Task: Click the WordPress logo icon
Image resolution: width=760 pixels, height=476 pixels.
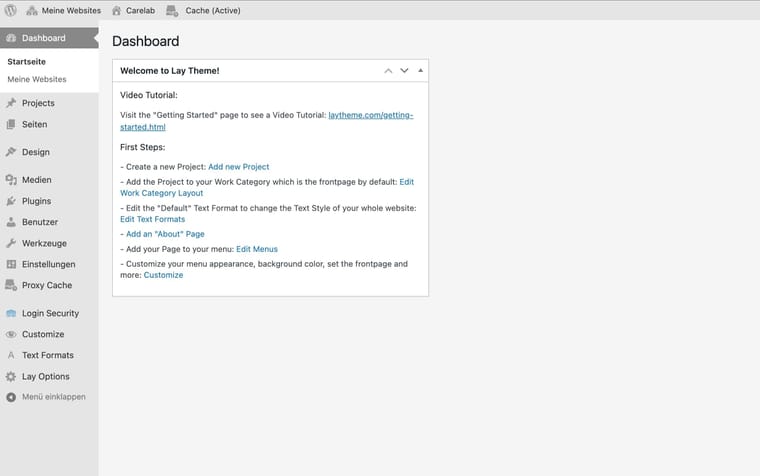Action: 10,10
